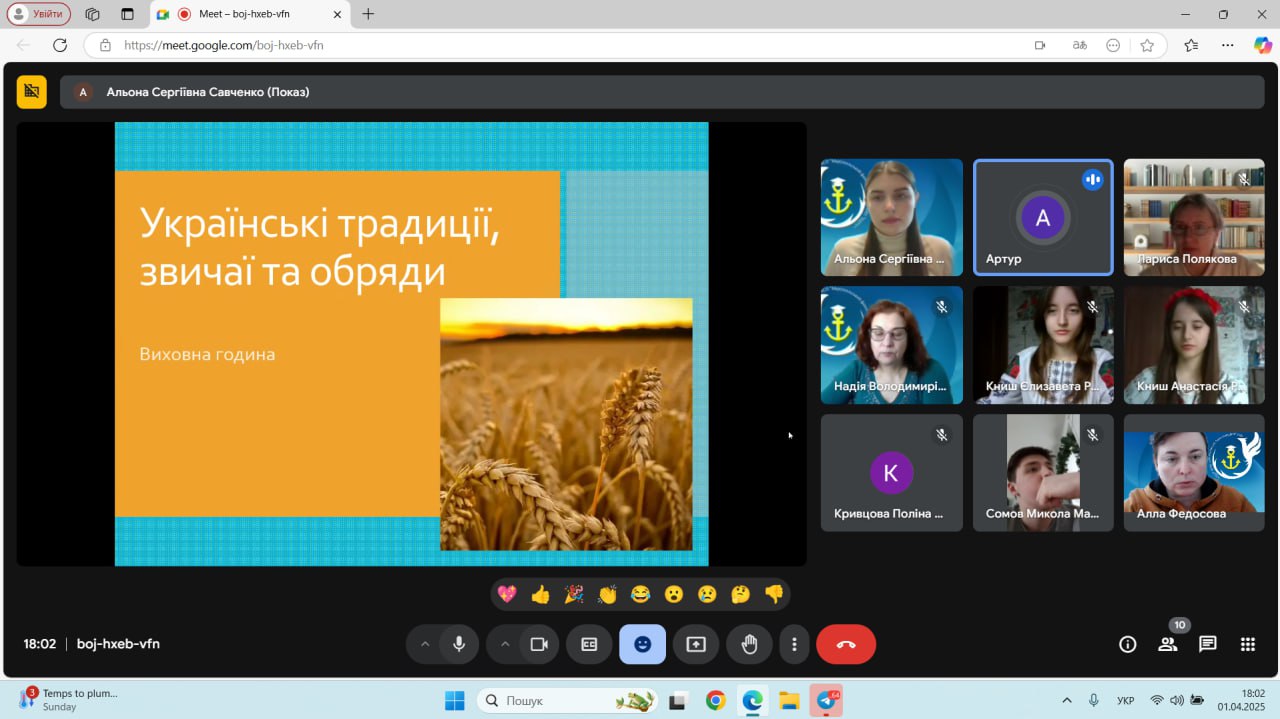Viewport: 1280px width, 719px height.
Task: Expand video settings chevron beside camera
Action: (505, 644)
